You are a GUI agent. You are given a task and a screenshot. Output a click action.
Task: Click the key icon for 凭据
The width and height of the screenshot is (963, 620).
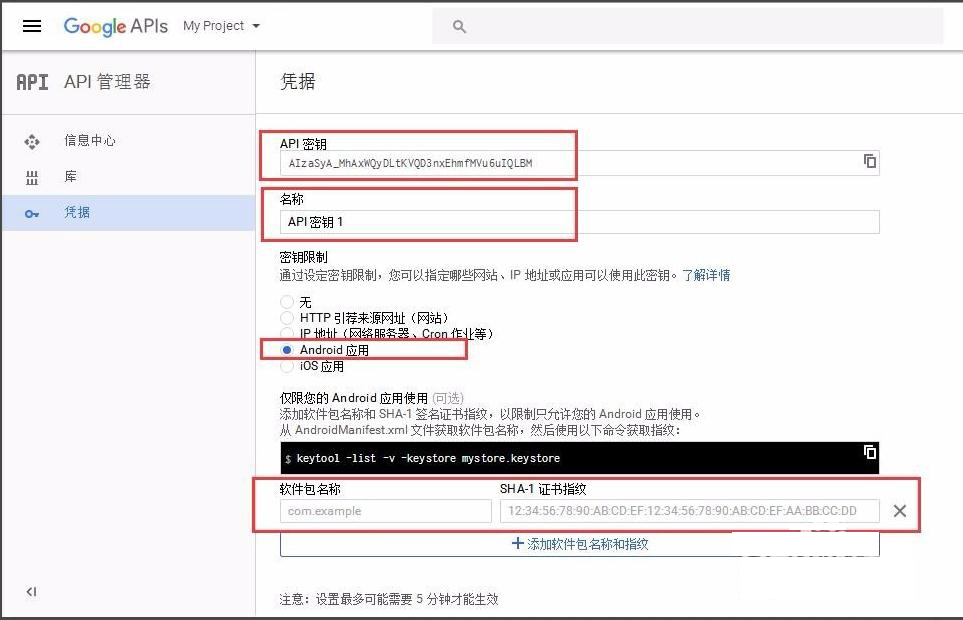32,214
